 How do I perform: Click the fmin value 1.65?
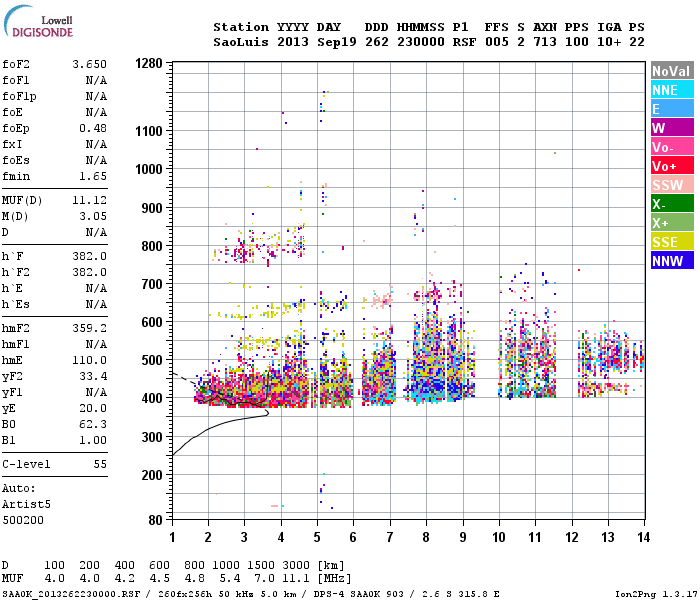point(93,176)
